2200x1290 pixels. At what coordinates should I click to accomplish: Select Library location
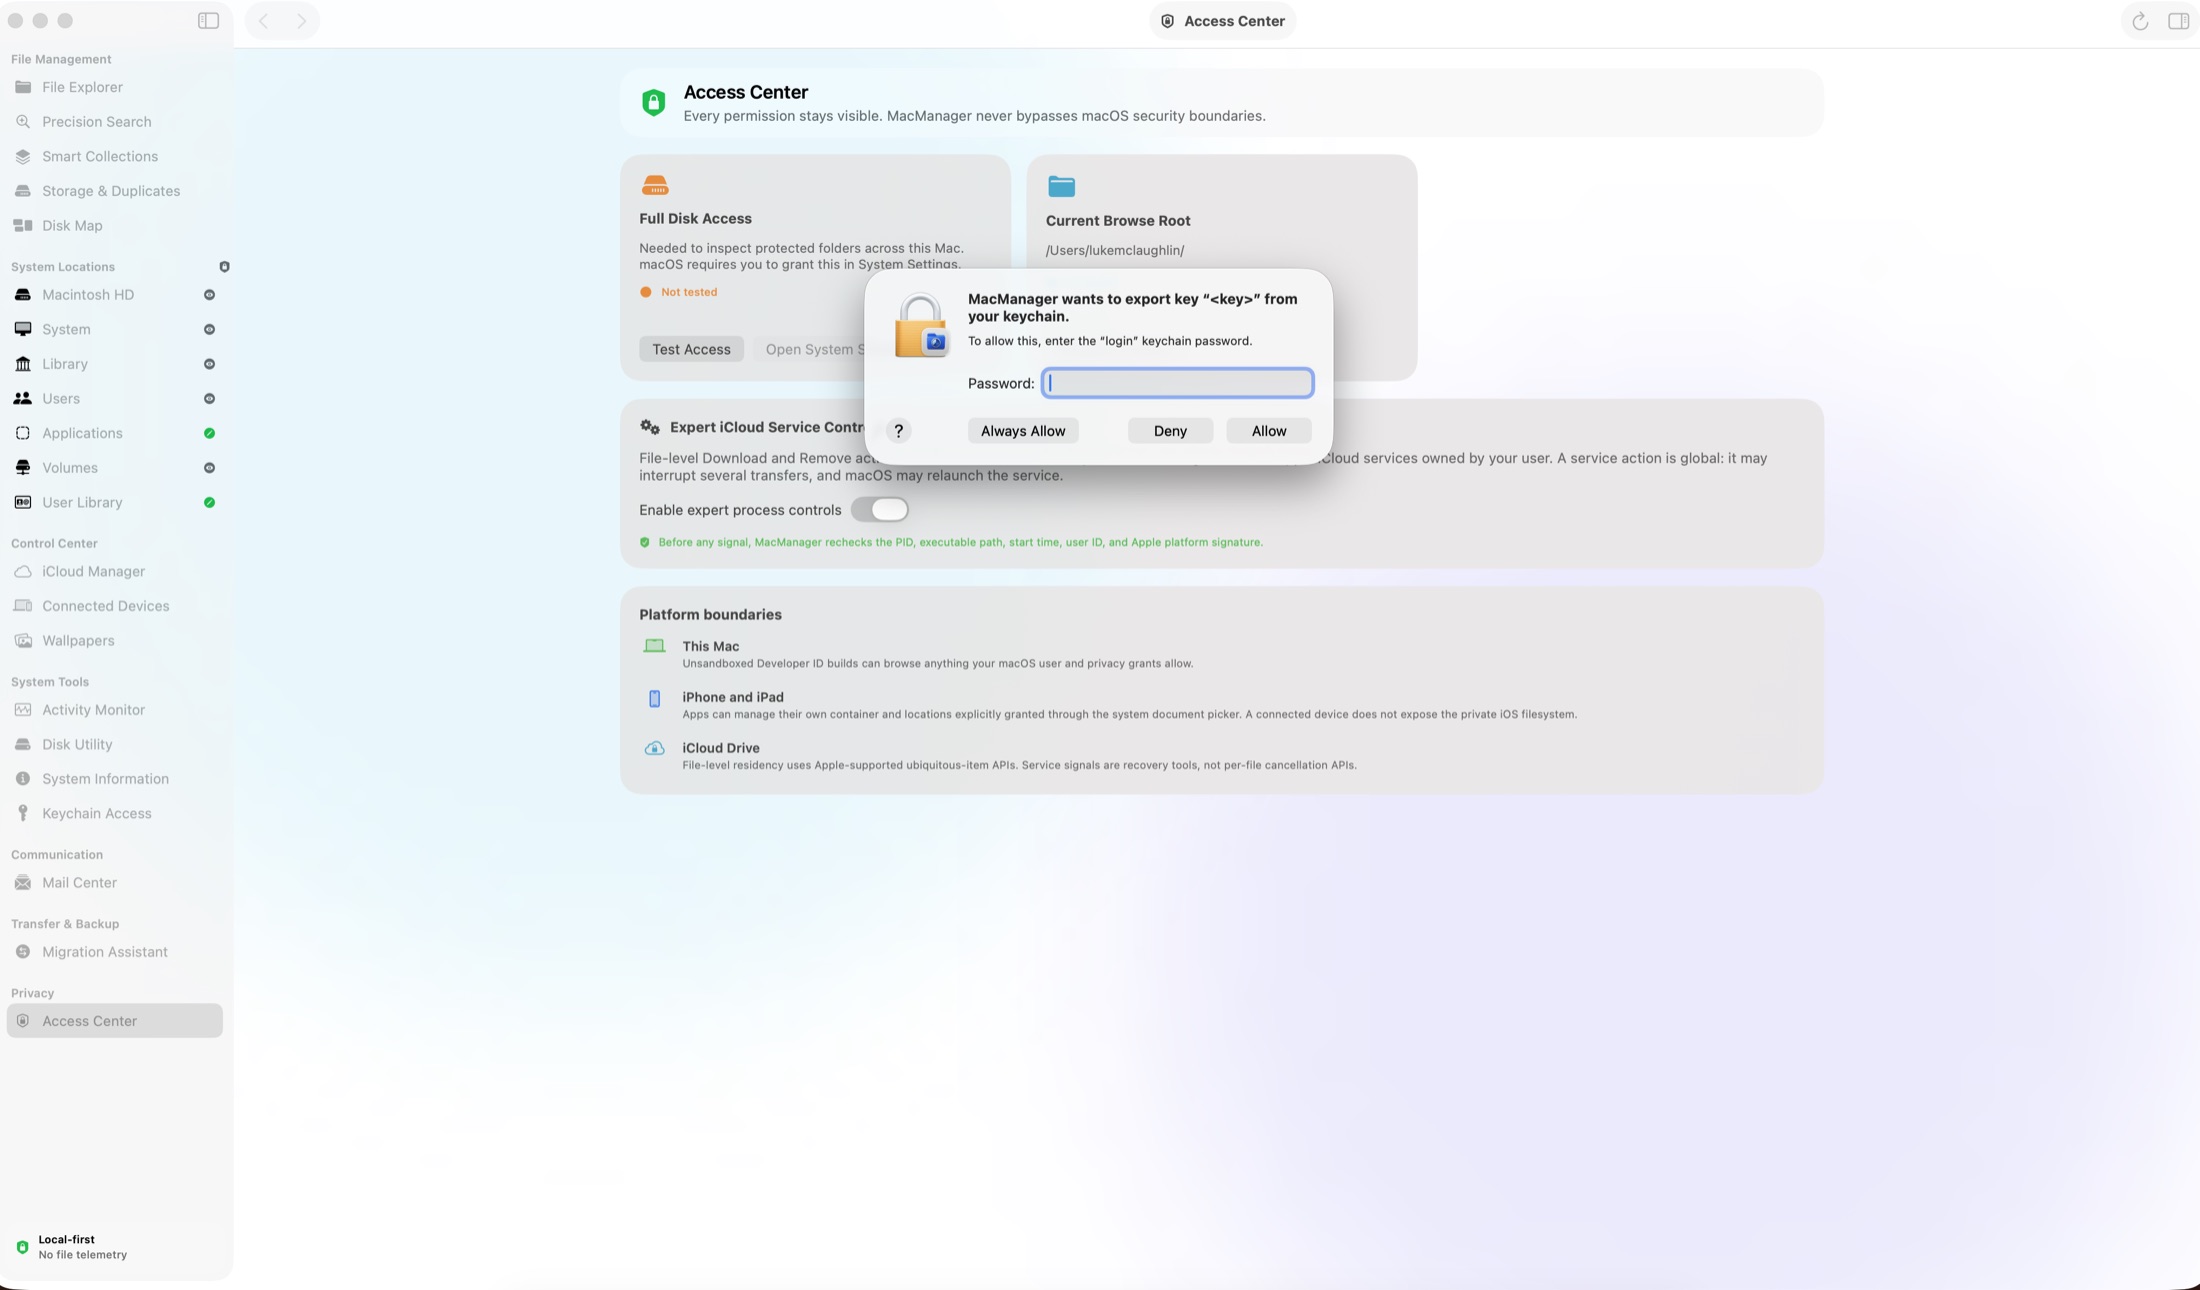click(114, 364)
